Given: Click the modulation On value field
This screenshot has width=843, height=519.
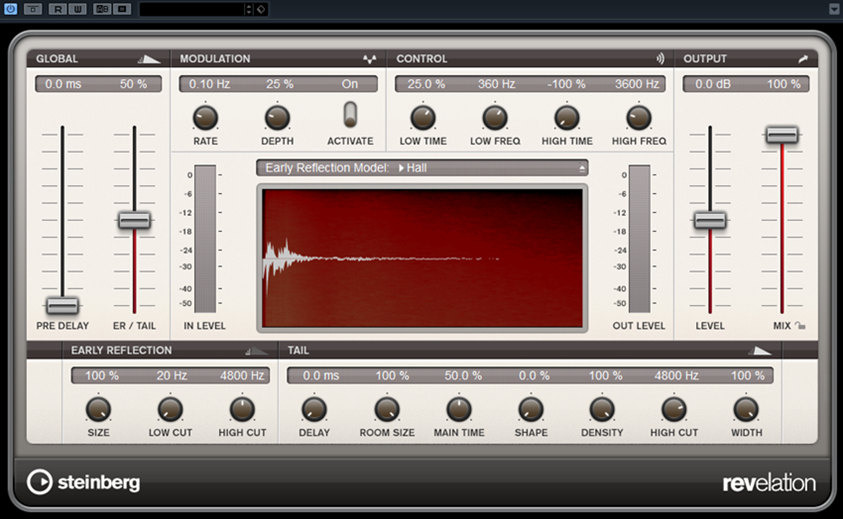Looking at the screenshot, I should (349, 84).
